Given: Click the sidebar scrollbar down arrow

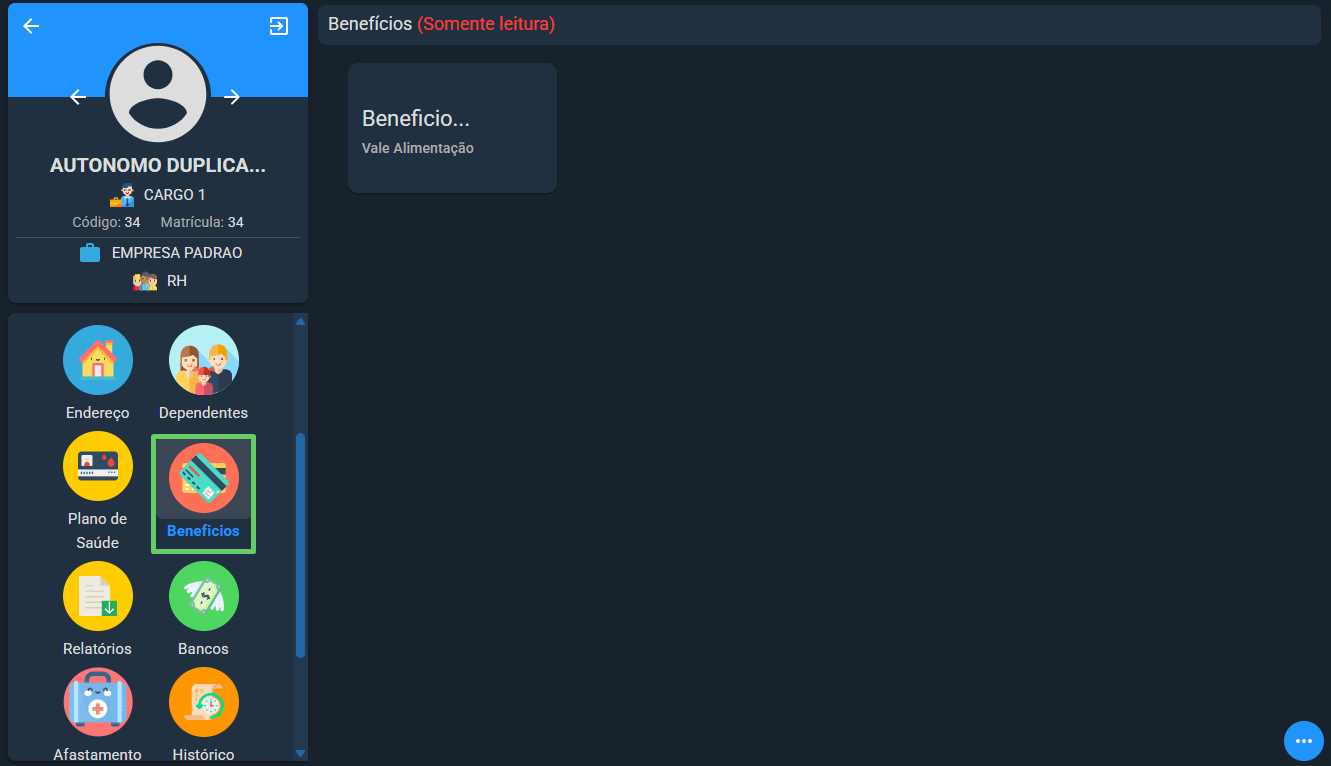Looking at the screenshot, I should click(300, 753).
